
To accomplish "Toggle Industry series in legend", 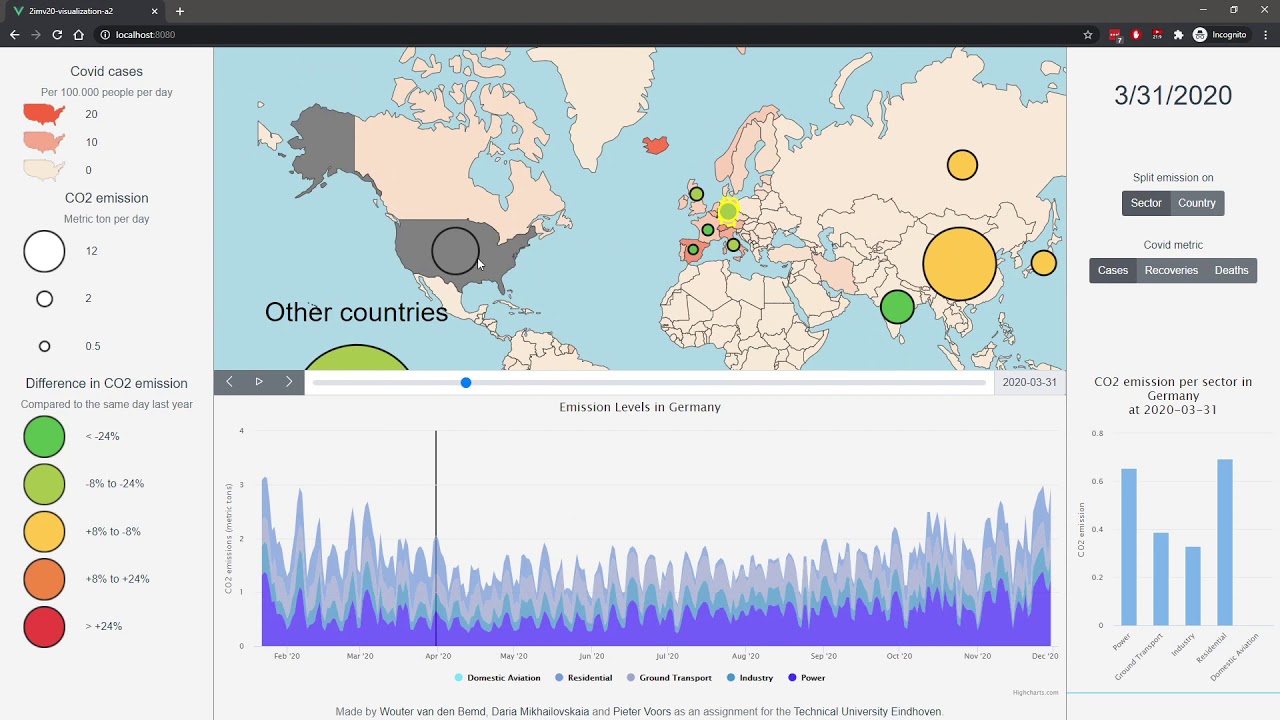I will (x=750, y=678).
